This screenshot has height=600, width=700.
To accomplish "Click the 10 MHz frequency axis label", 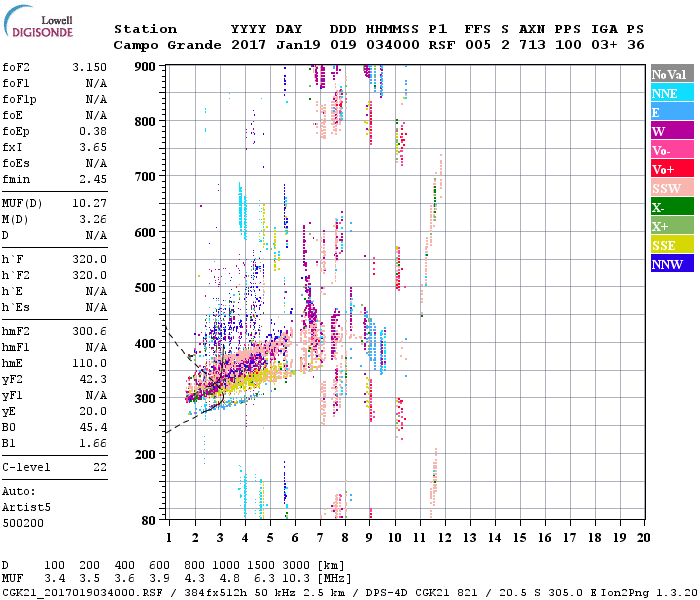I will click(395, 538).
